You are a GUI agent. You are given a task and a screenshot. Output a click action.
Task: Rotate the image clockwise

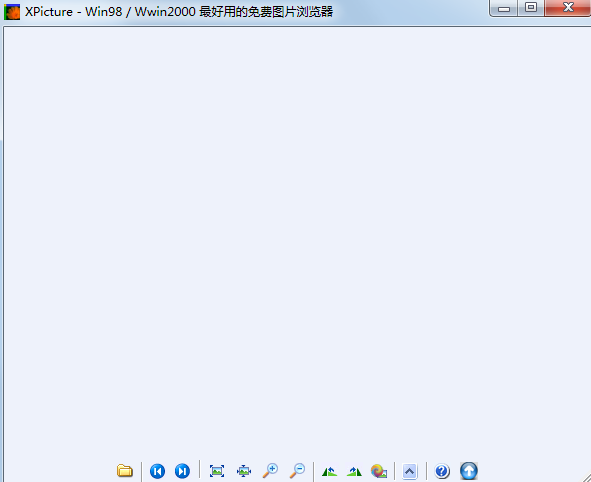(x=354, y=471)
